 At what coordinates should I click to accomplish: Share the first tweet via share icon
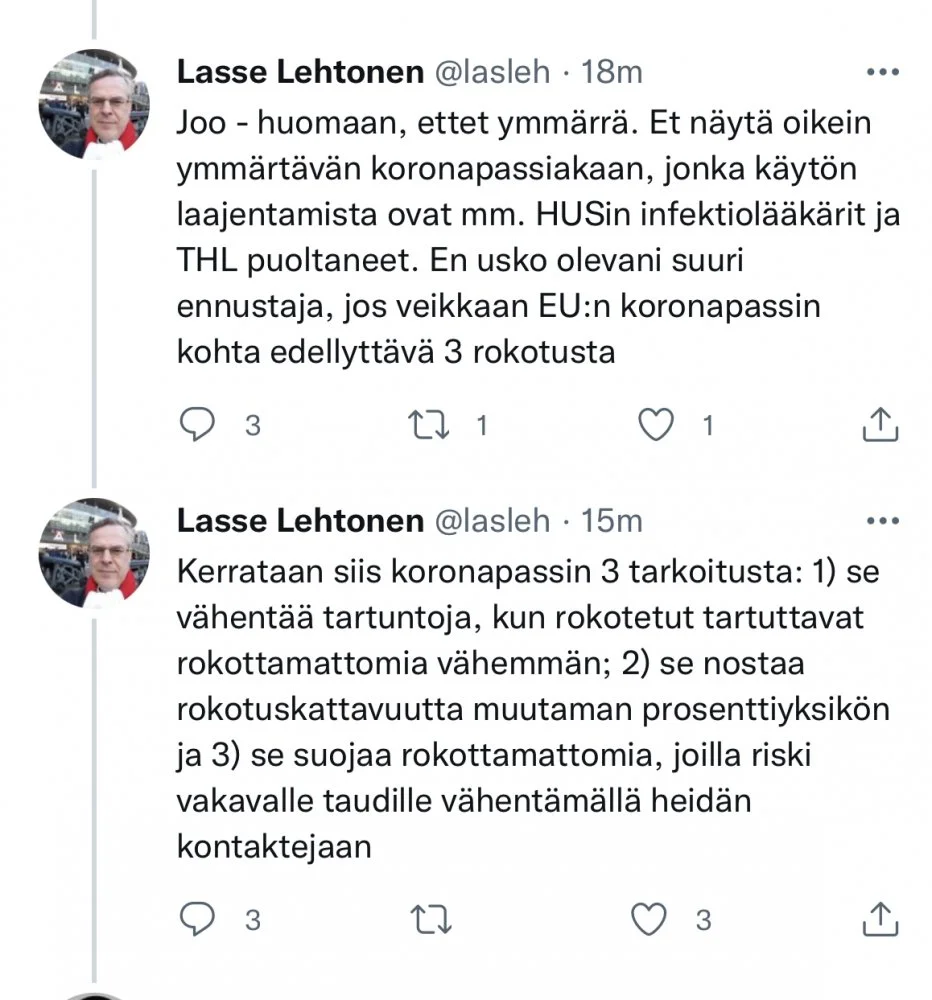881,426
